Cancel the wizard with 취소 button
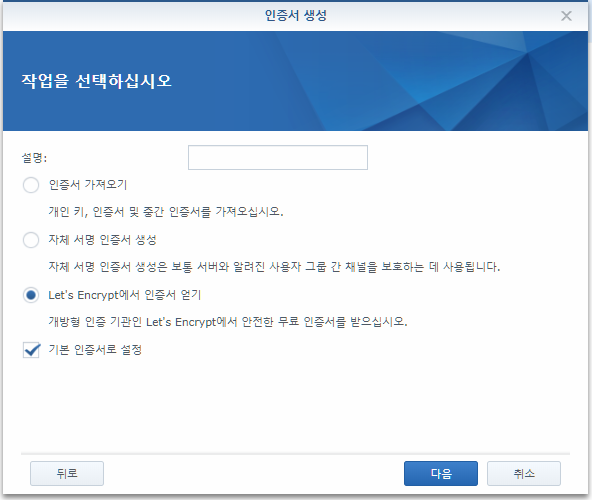 click(x=524, y=473)
